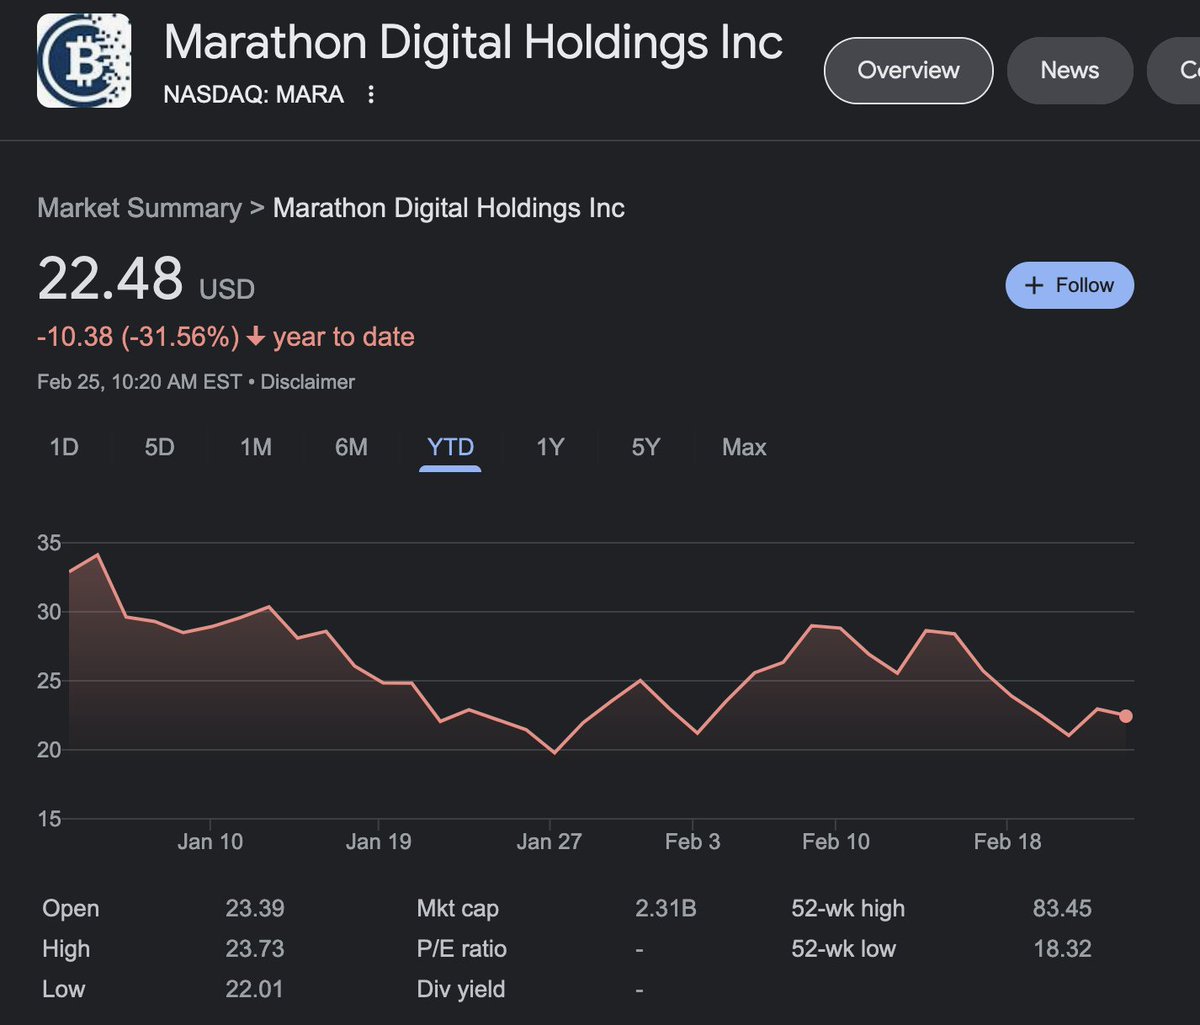Click the Low value 22.01

(x=254, y=989)
